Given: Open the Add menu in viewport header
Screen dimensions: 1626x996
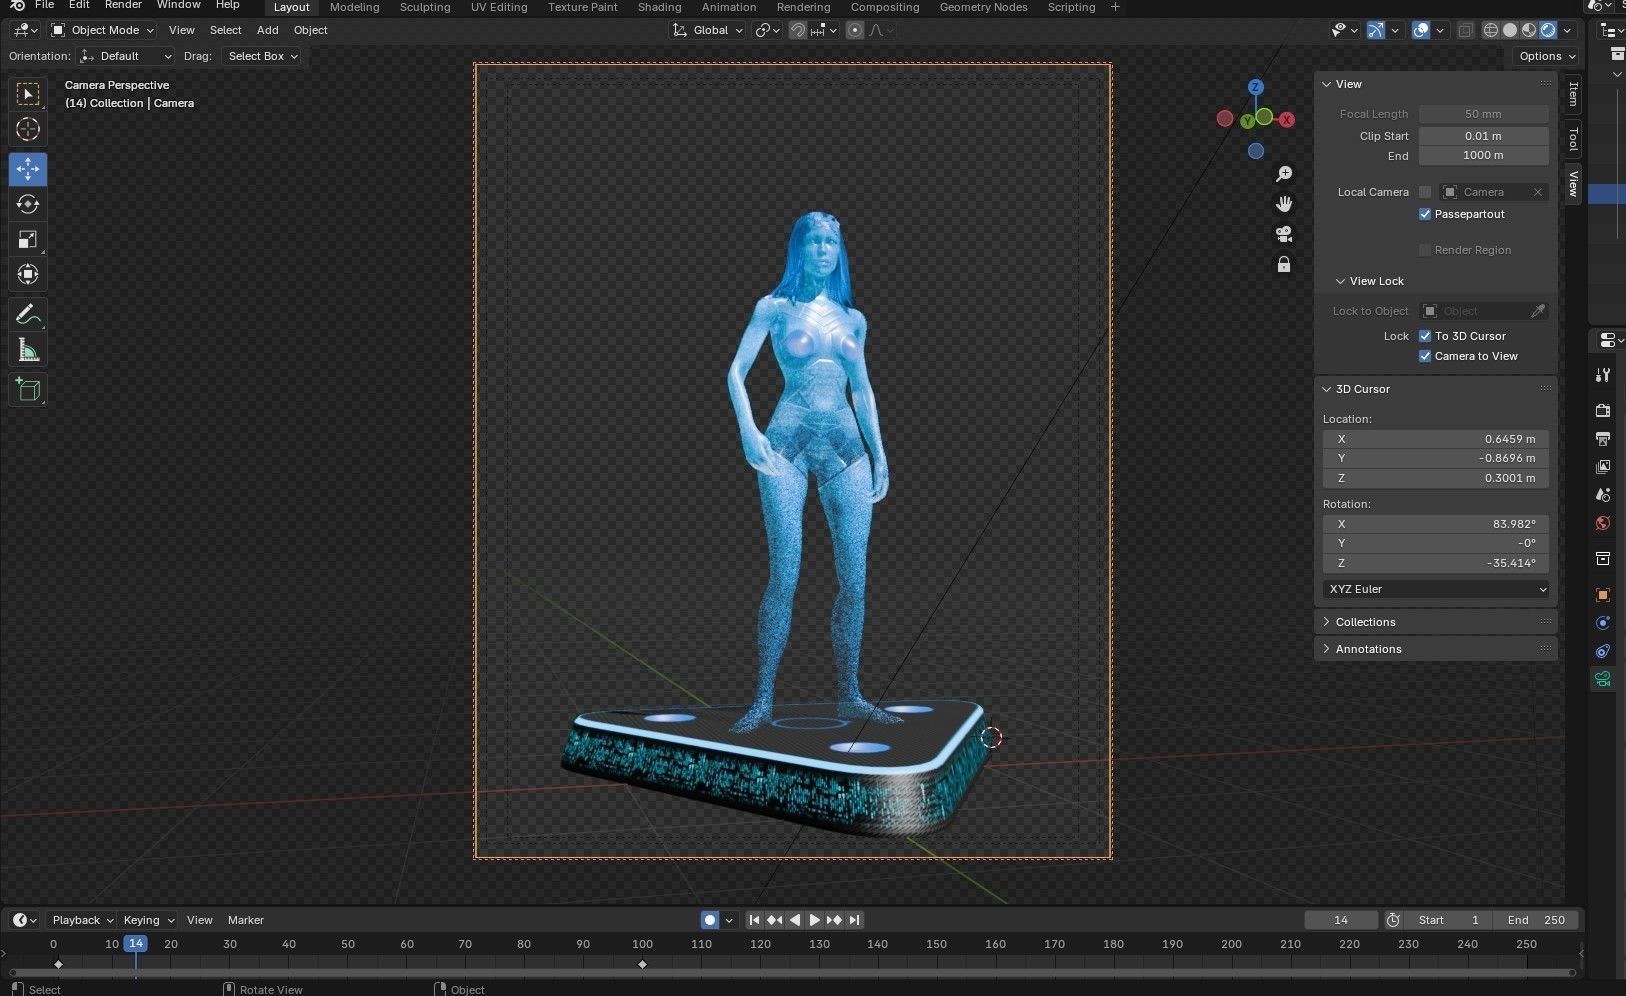Looking at the screenshot, I should pyautogui.click(x=268, y=30).
